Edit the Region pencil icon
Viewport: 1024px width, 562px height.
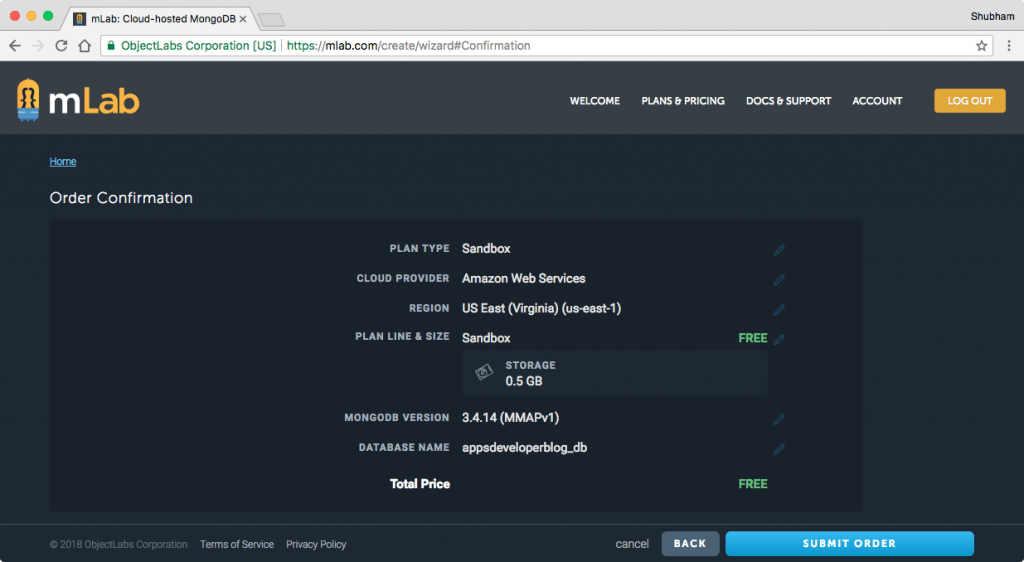[x=779, y=310]
